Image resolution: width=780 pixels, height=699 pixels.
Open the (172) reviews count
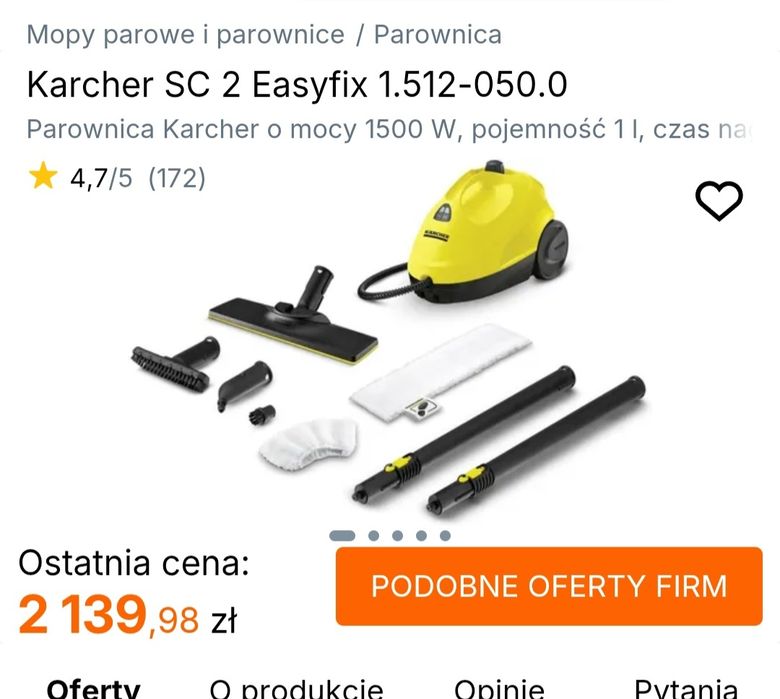point(177,178)
